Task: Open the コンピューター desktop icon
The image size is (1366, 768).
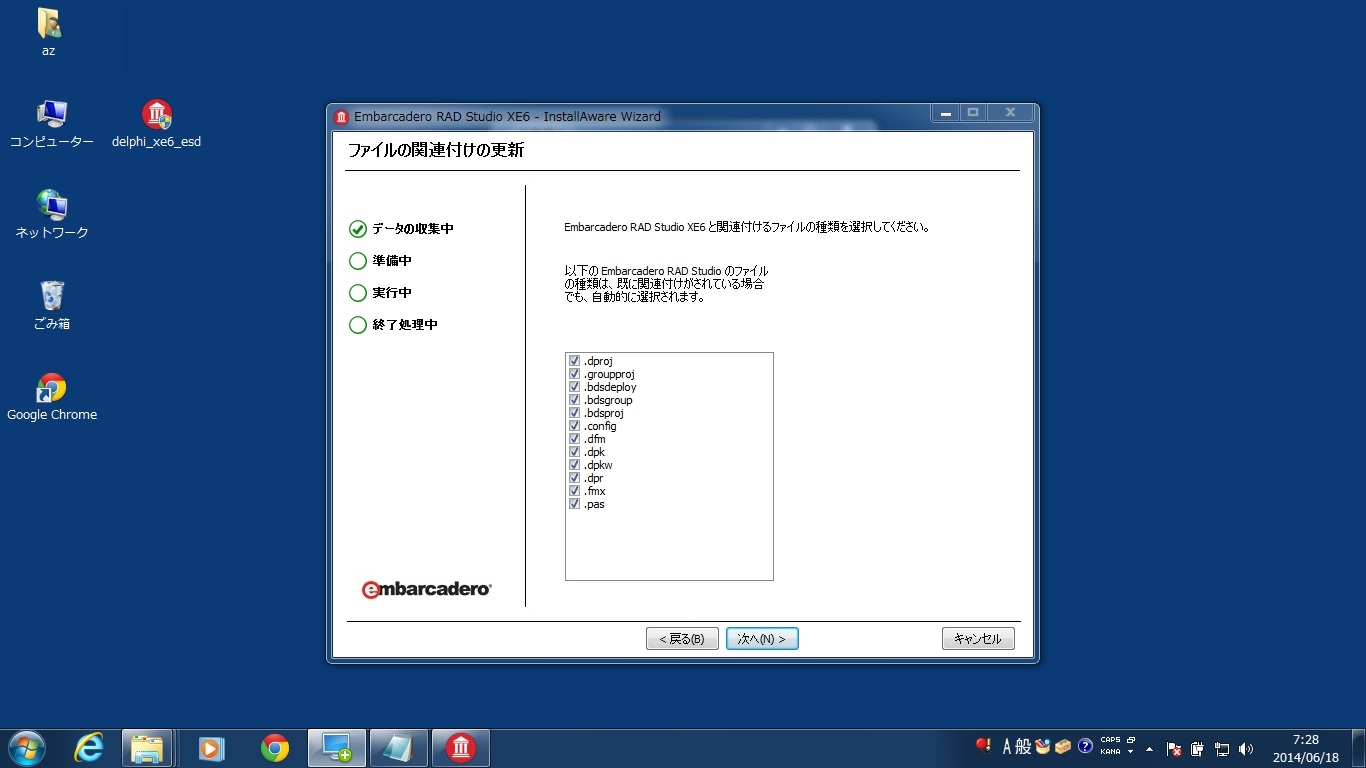Action: click(52, 124)
